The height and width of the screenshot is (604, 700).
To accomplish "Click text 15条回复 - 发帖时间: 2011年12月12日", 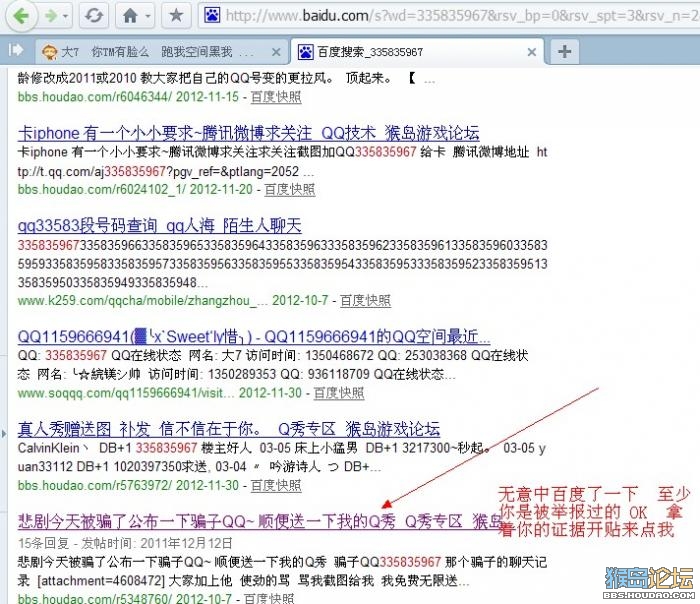I will [125, 543].
